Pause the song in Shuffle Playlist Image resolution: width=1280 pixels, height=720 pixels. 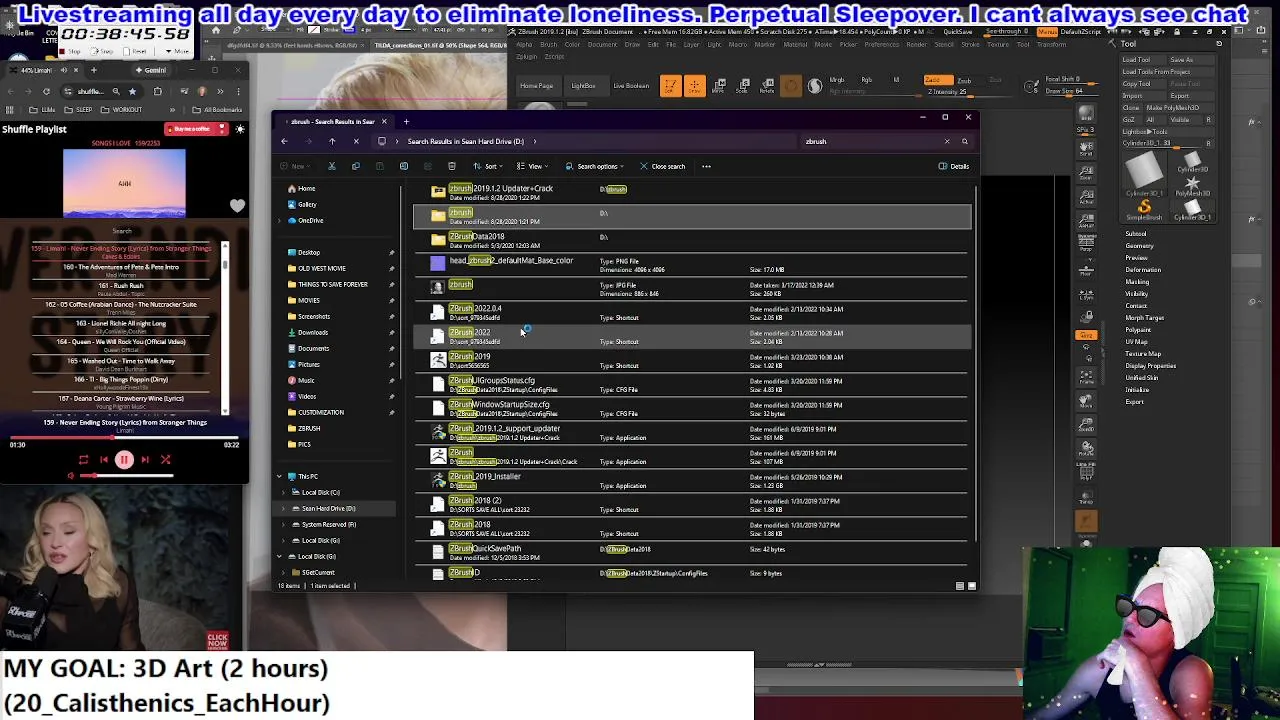(x=124, y=460)
